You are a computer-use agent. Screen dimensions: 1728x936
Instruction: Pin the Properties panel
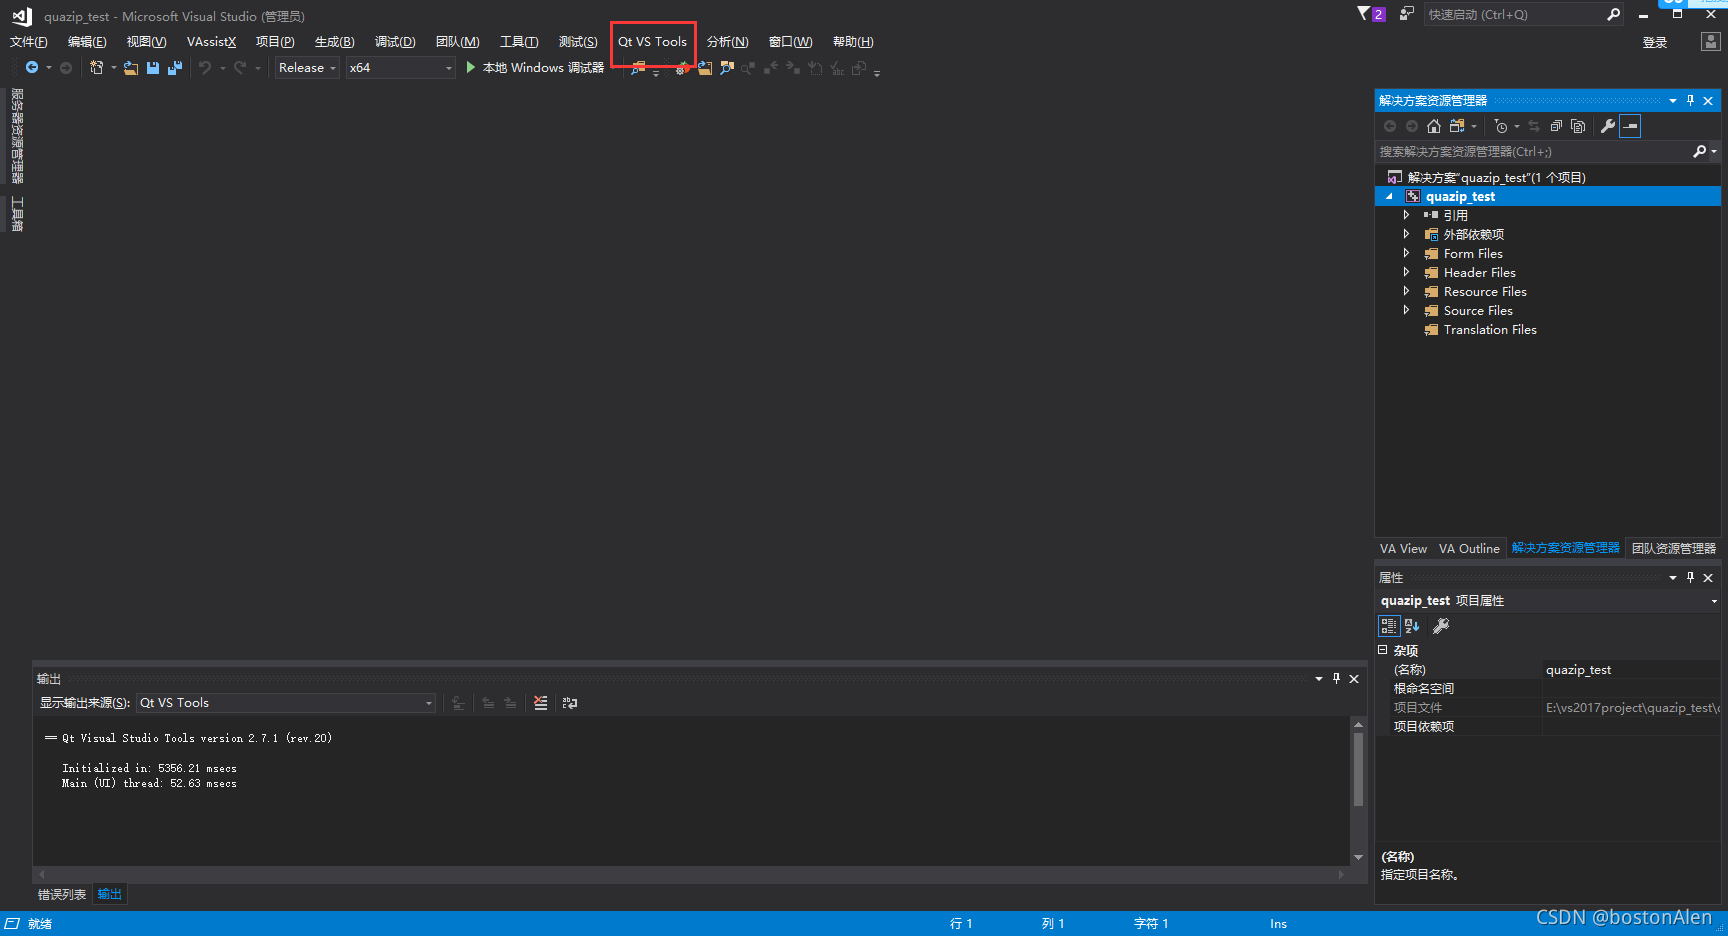coord(1691,578)
